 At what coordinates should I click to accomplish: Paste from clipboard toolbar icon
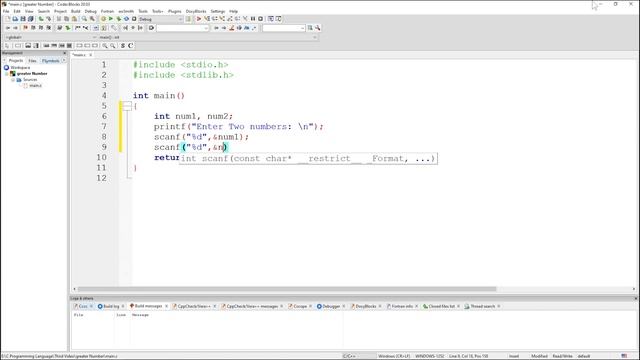point(74,19)
